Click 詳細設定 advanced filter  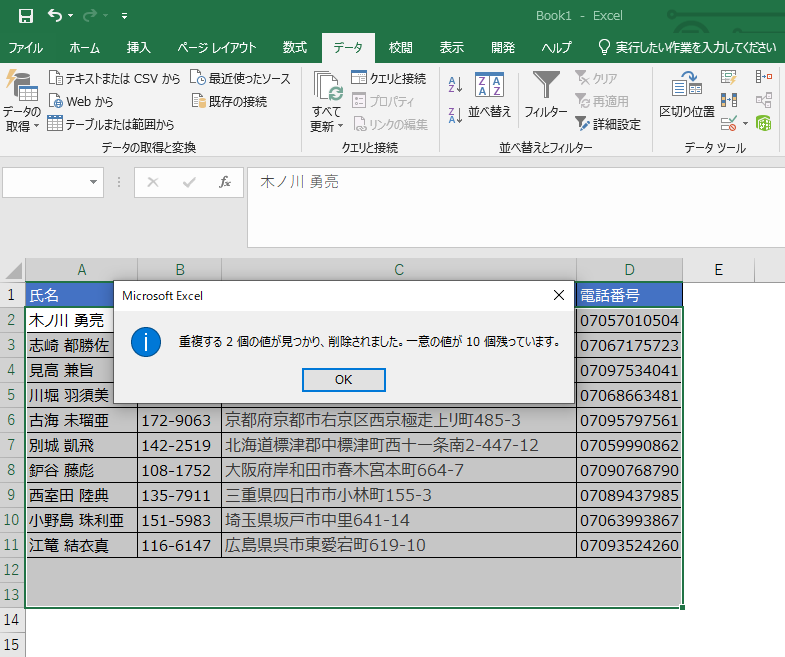[608, 124]
